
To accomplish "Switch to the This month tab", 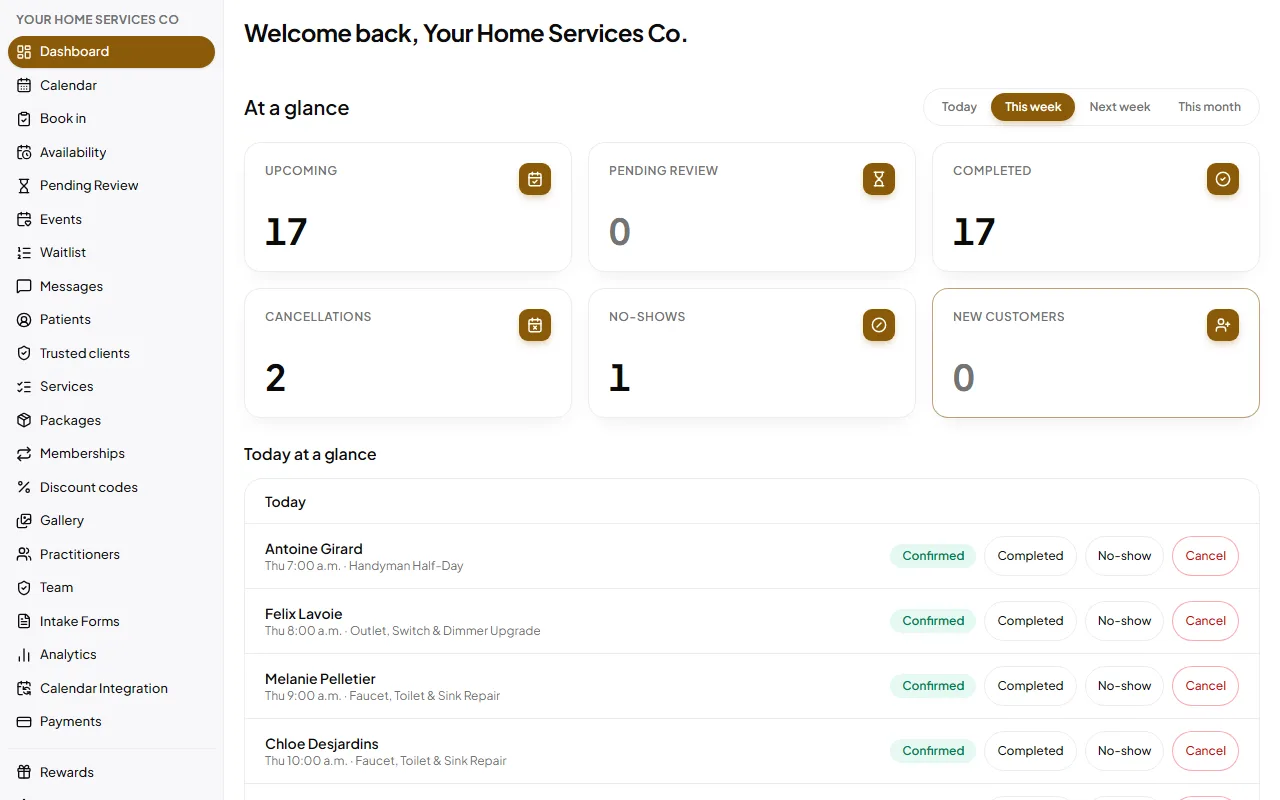I will click(1209, 107).
